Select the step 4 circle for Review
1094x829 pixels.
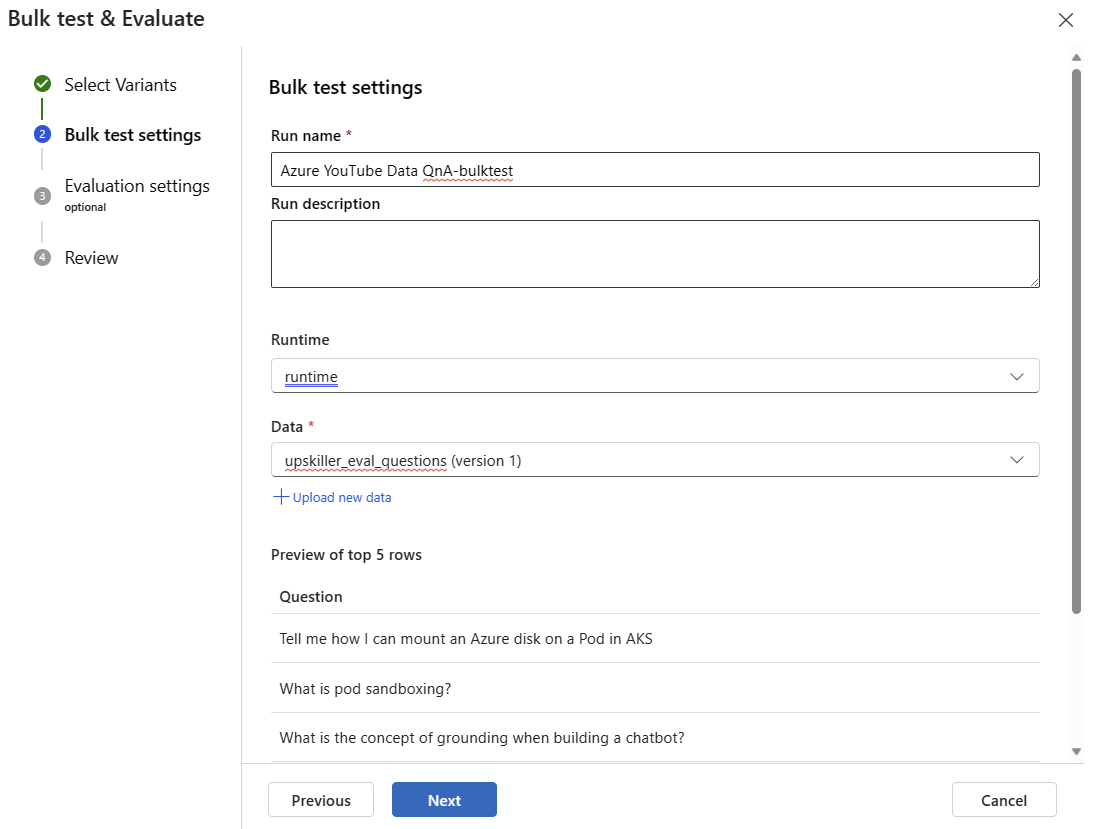(42, 257)
